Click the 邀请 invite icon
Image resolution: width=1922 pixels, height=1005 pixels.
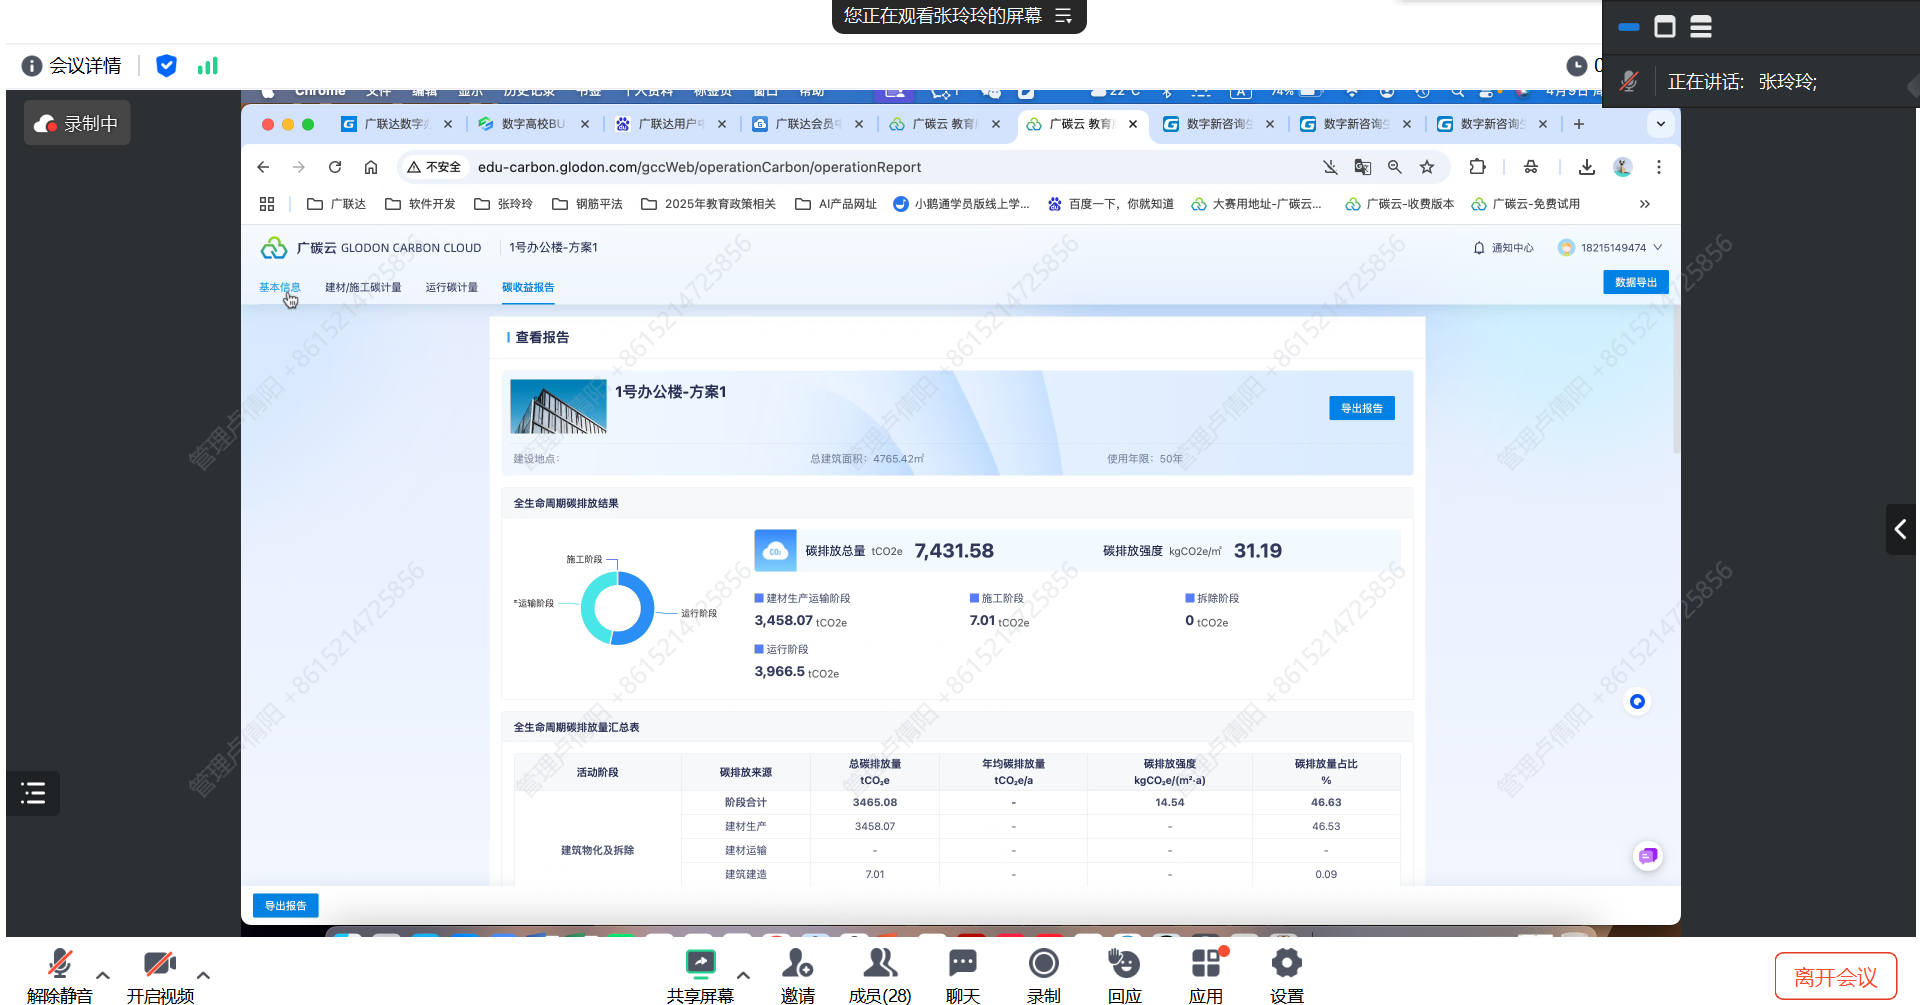click(x=797, y=964)
